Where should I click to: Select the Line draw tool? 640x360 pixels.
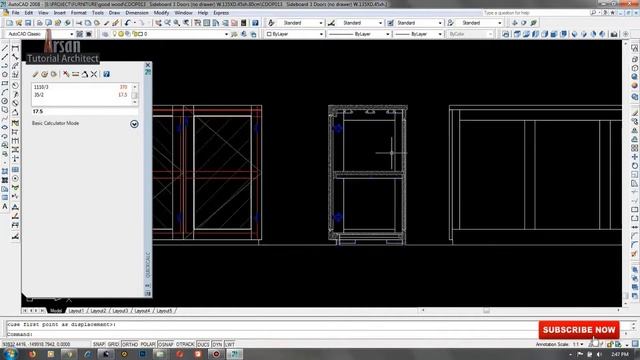click(x=5, y=48)
